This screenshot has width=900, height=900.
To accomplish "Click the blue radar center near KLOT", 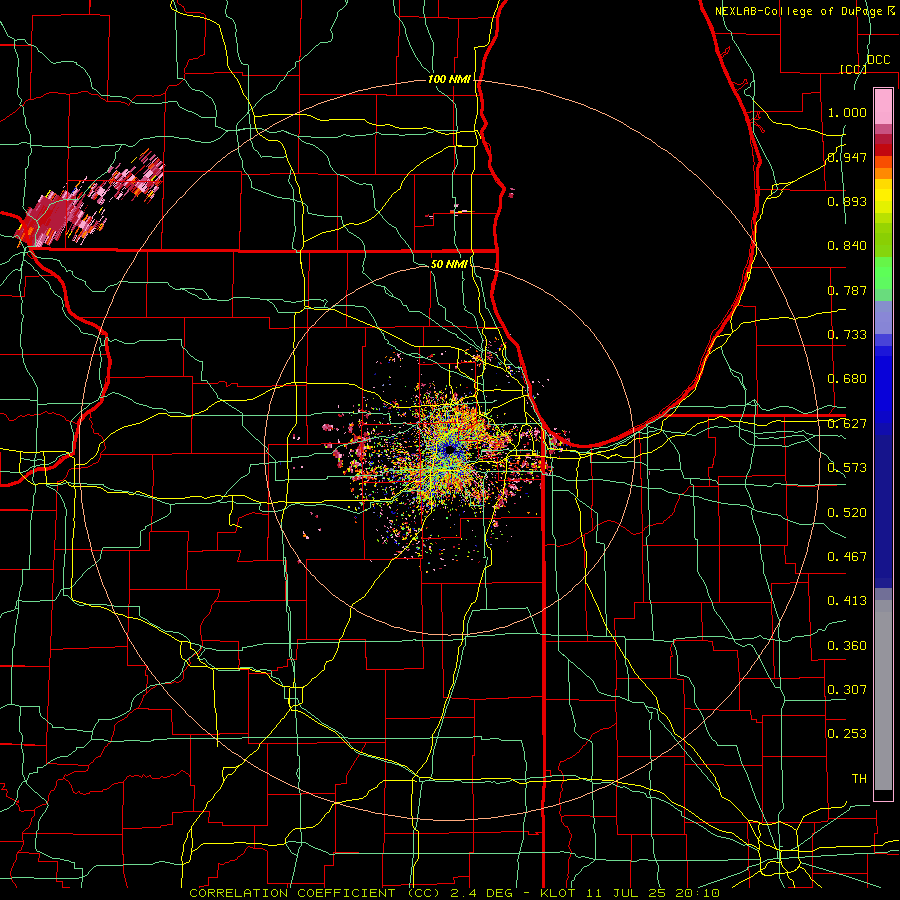I will click(x=449, y=450).
